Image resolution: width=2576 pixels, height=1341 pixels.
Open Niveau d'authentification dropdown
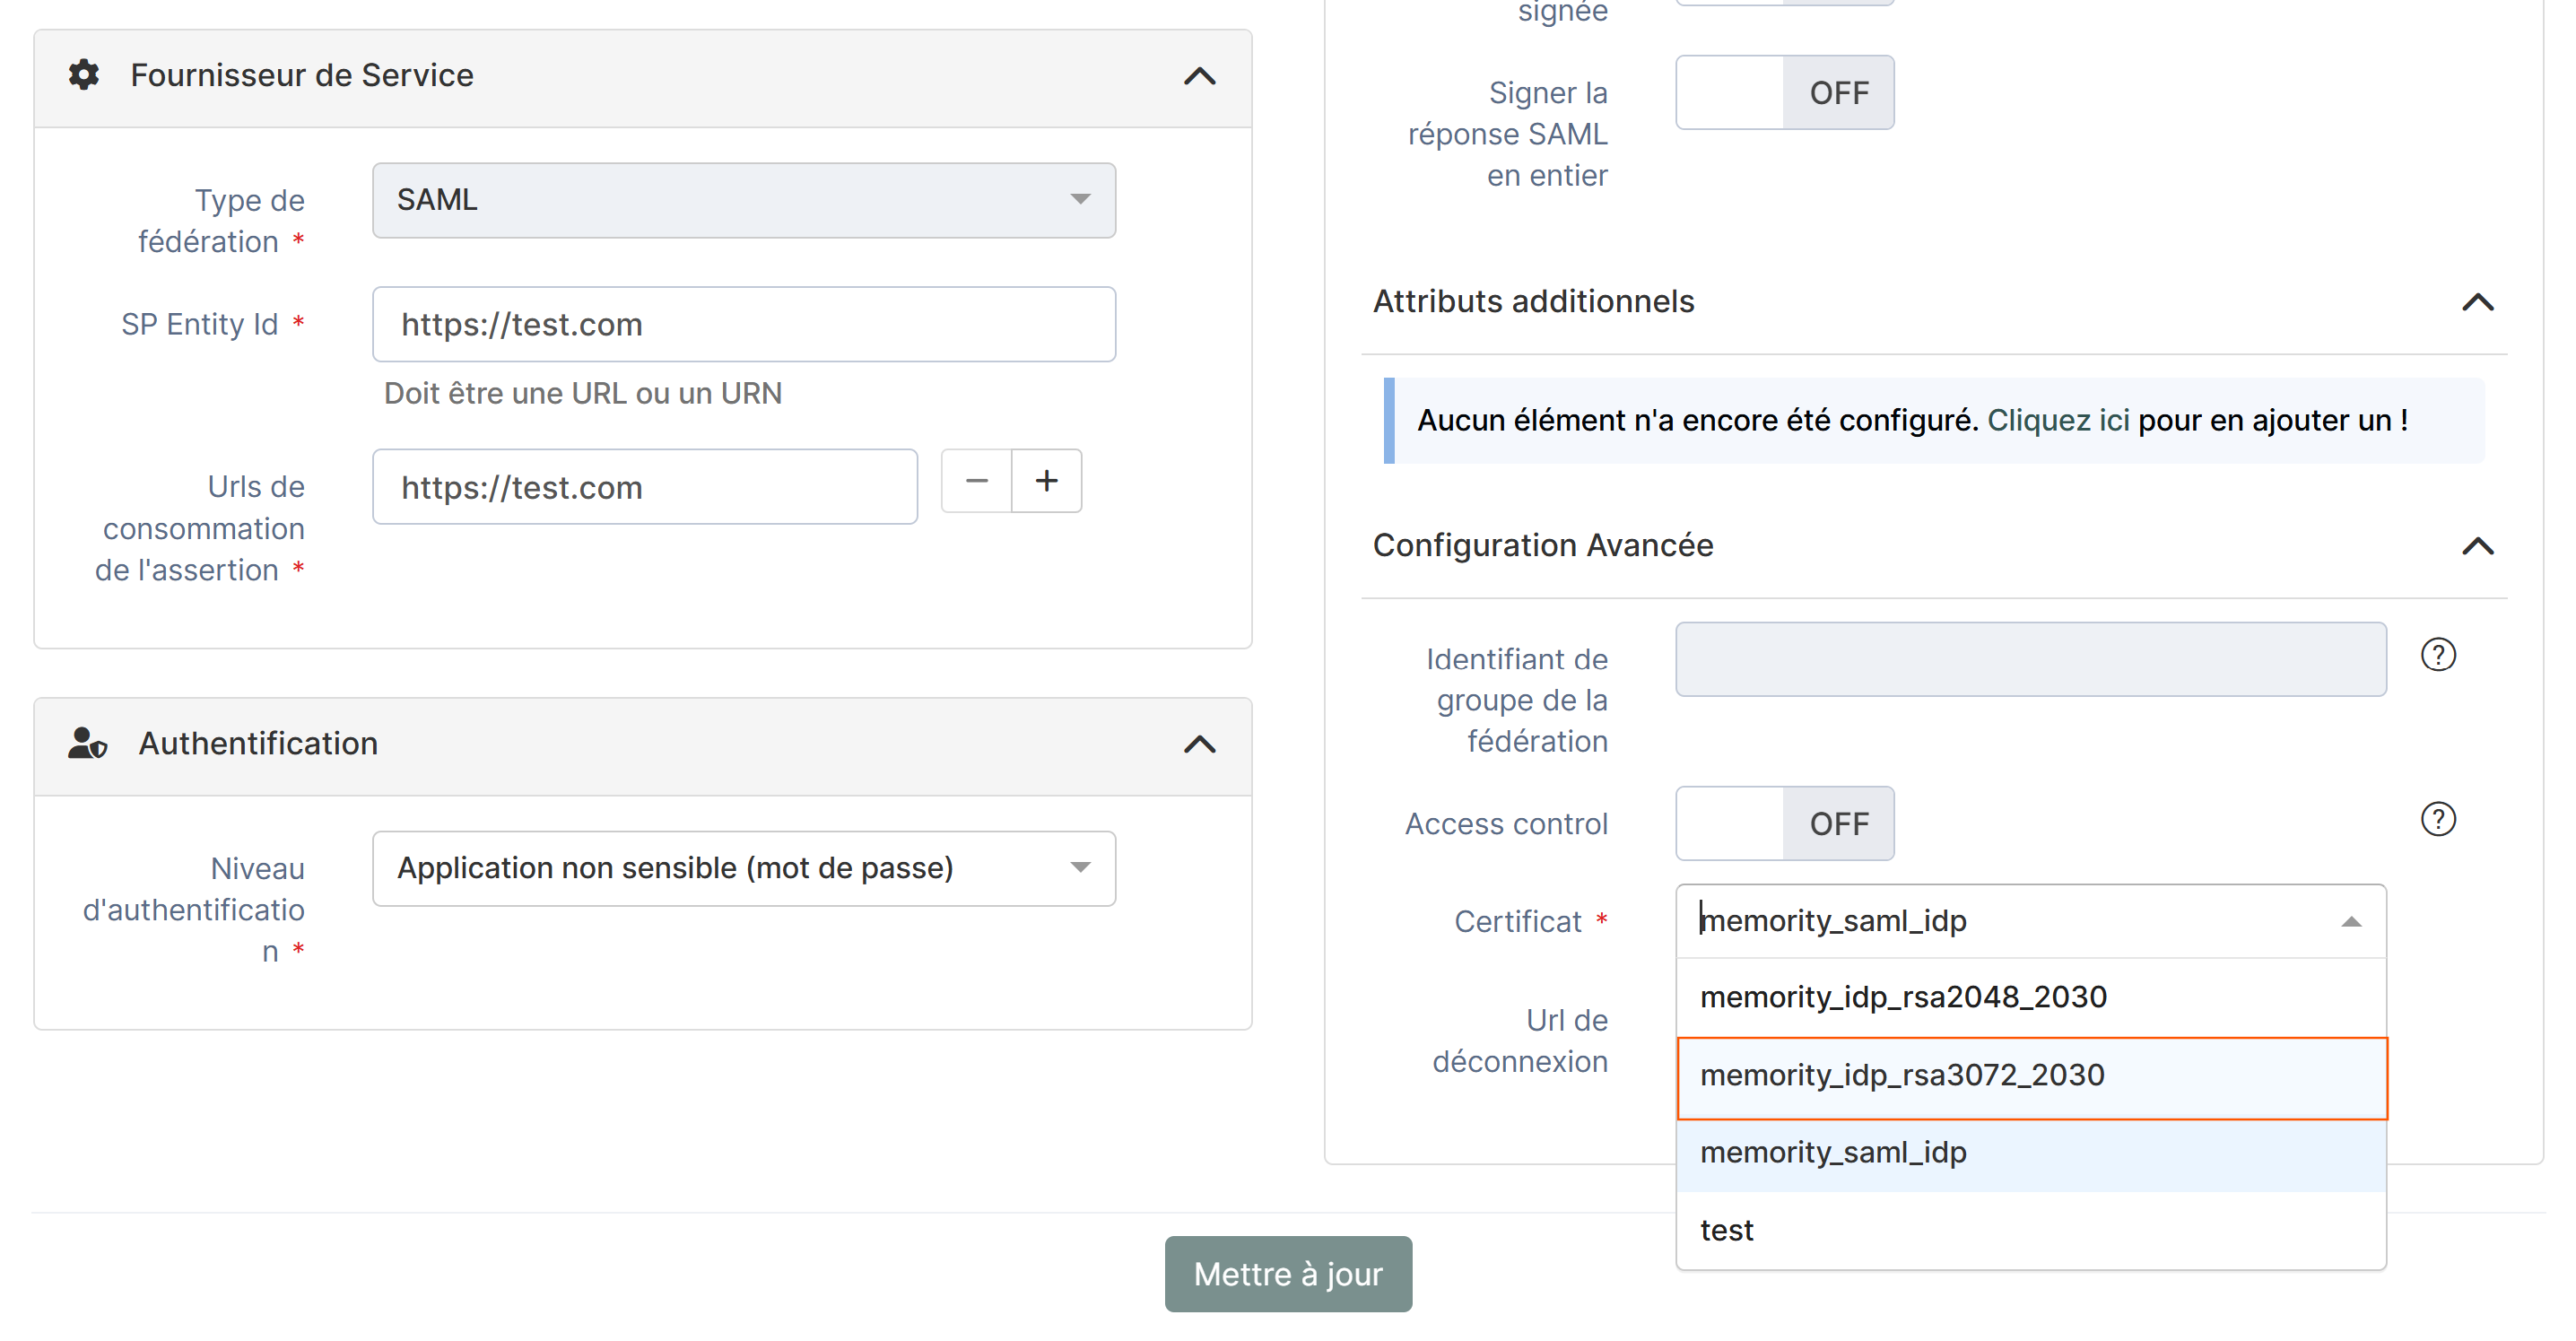pos(743,868)
